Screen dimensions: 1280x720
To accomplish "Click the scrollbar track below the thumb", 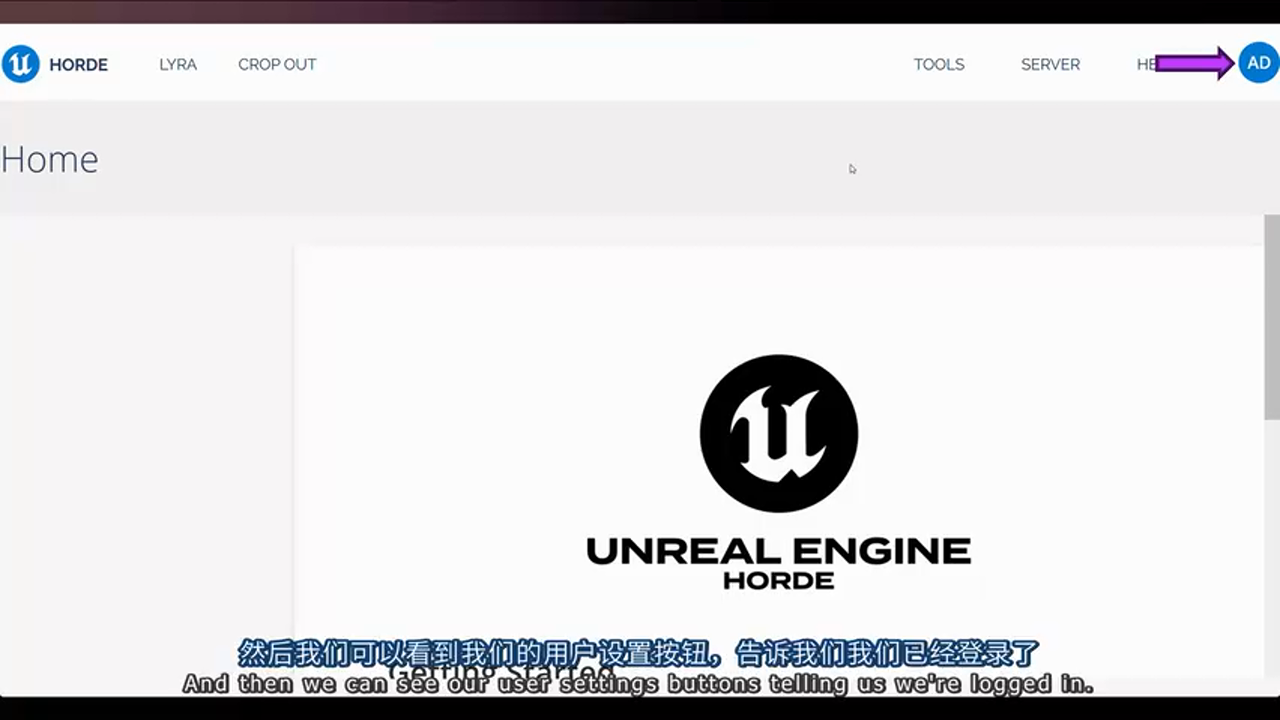I will pos(1271,550).
